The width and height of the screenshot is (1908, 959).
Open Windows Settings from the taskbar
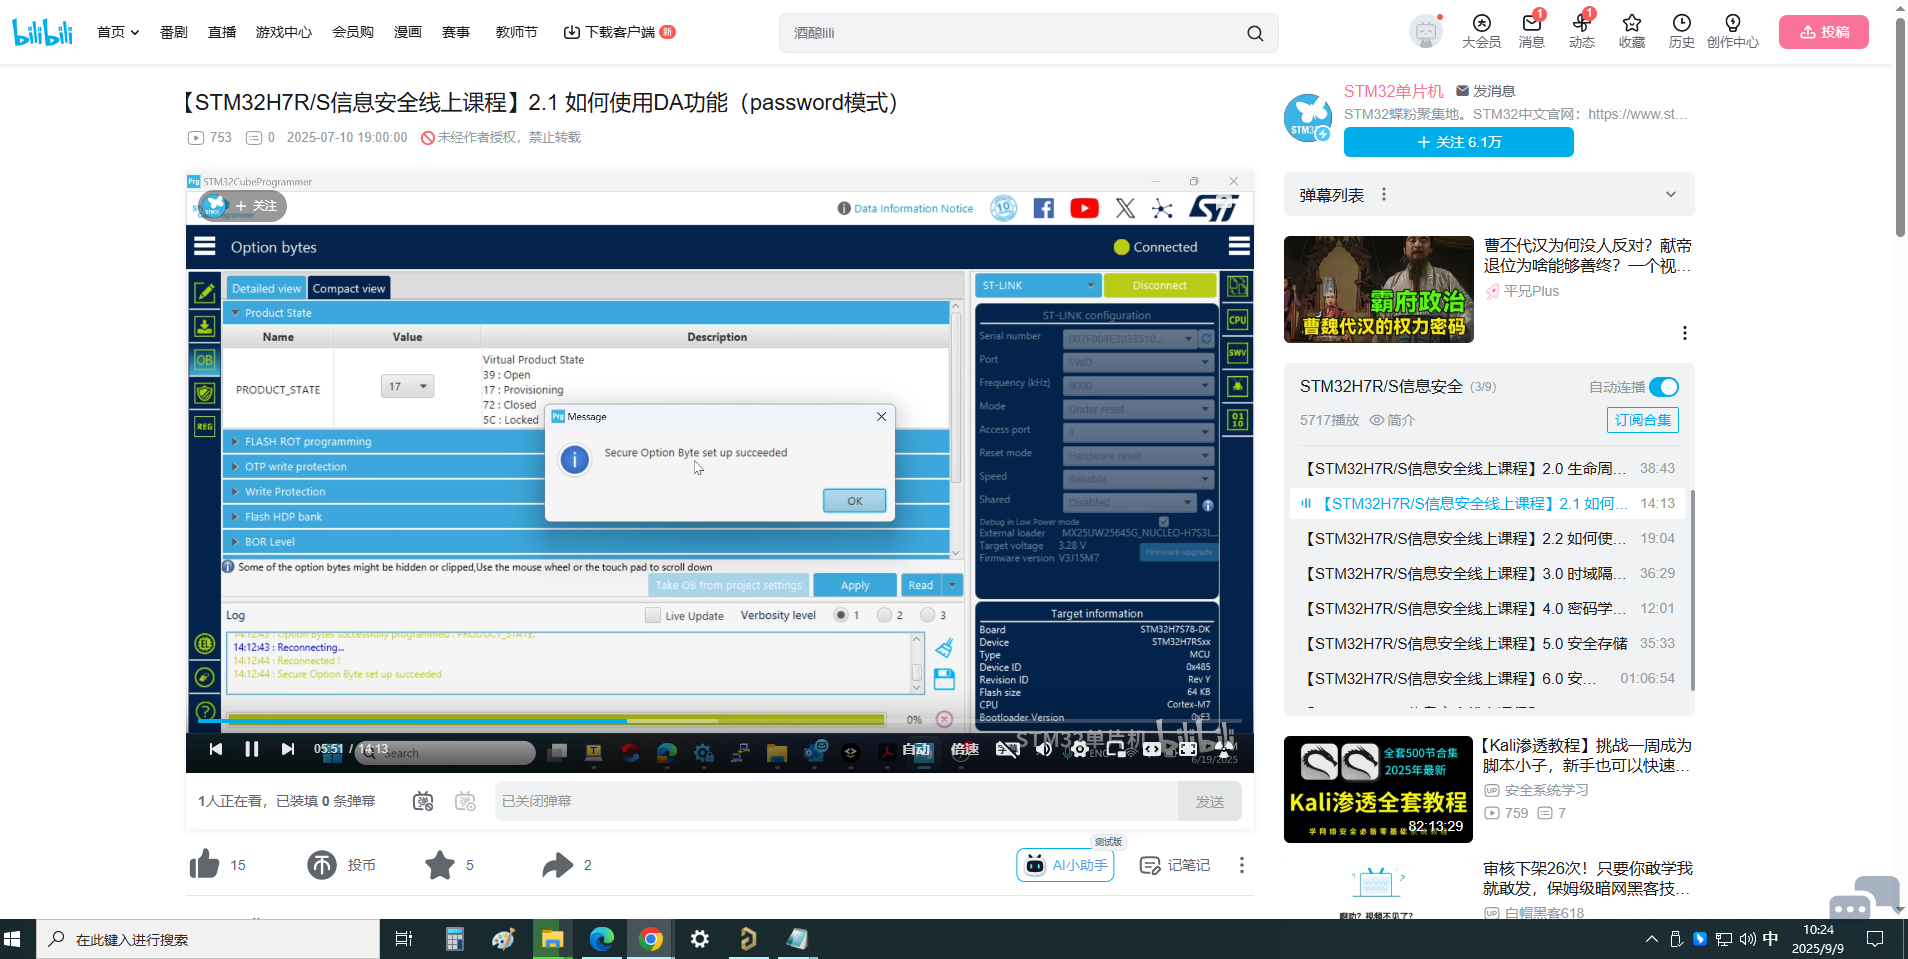(x=700, y=939)
